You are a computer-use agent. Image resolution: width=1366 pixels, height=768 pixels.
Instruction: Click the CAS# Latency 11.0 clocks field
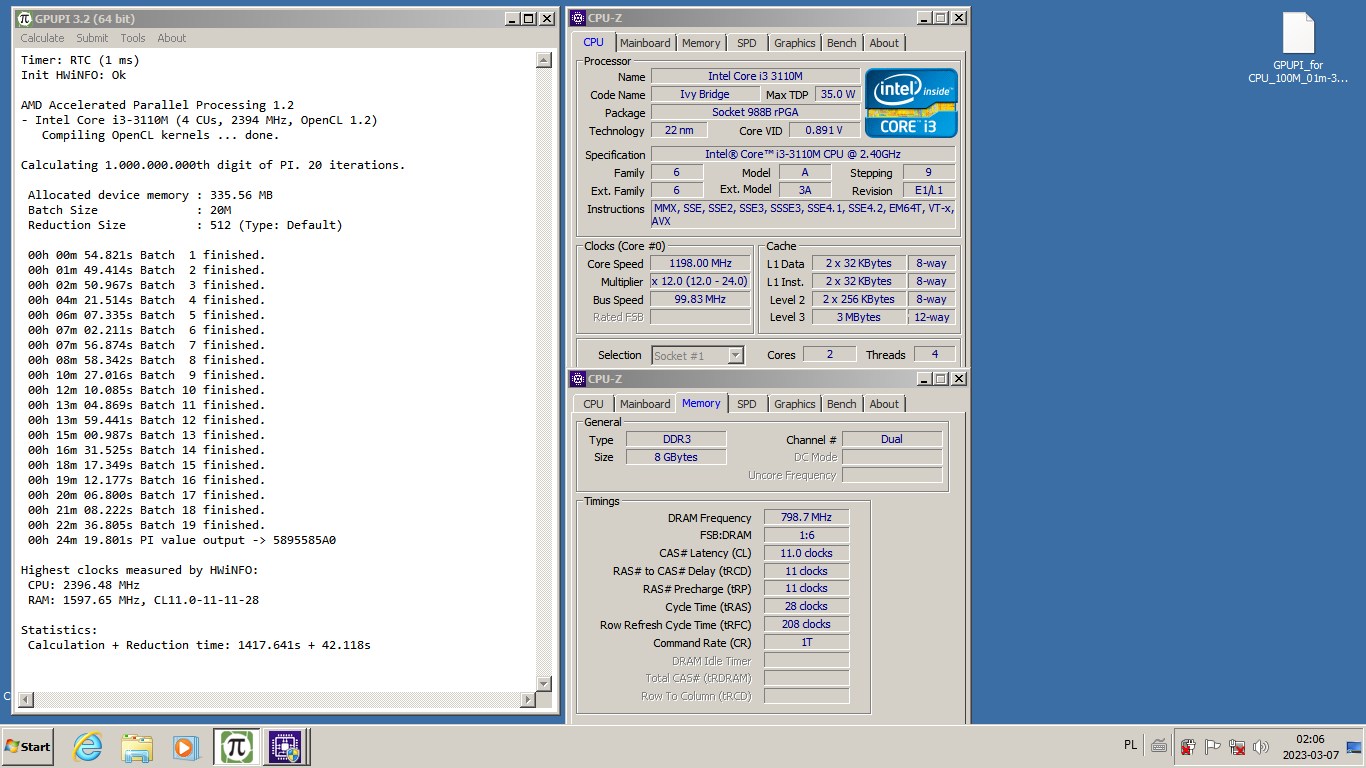click(806, 553)
